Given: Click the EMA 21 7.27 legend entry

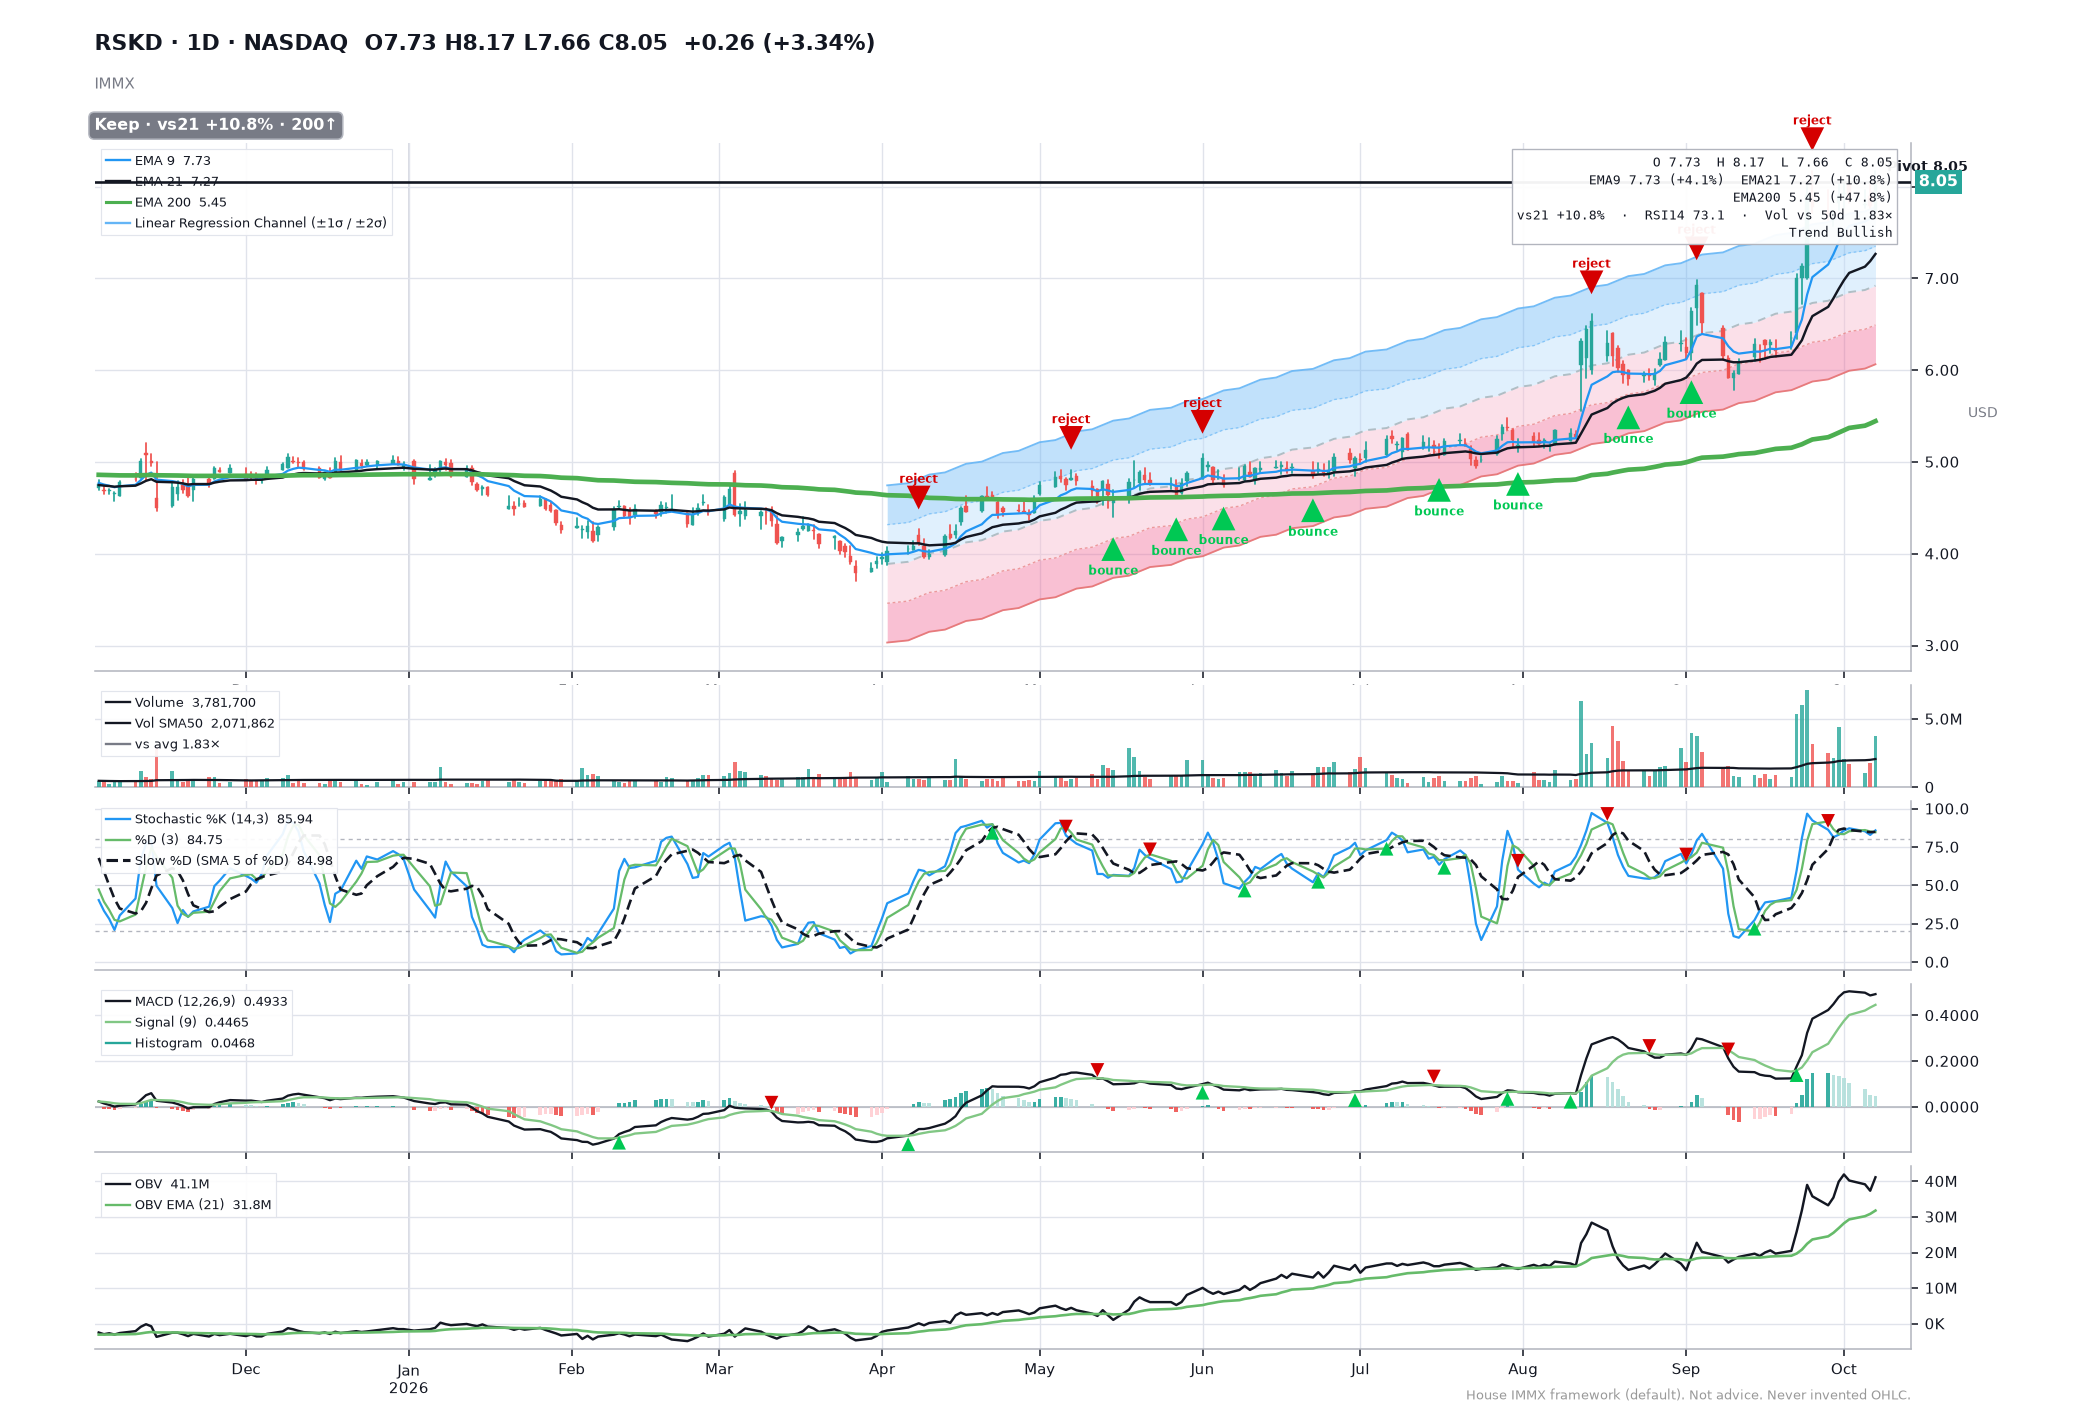Looking at the screenshot, I should [x=162, y=181].
